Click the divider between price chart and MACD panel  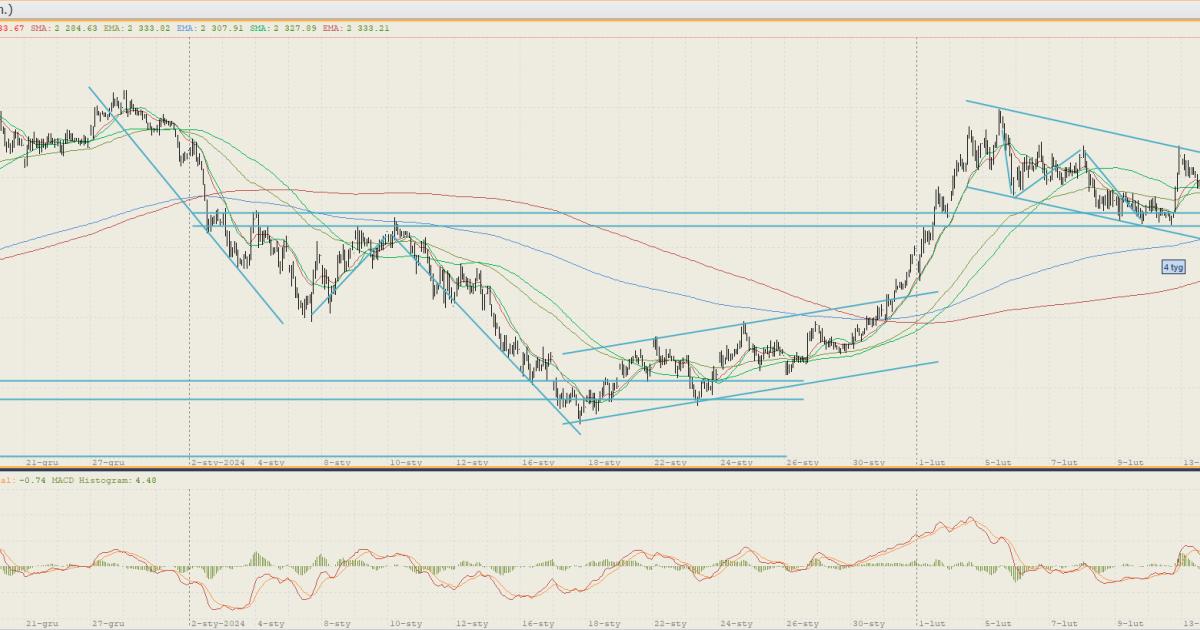(x=600, y=470)
